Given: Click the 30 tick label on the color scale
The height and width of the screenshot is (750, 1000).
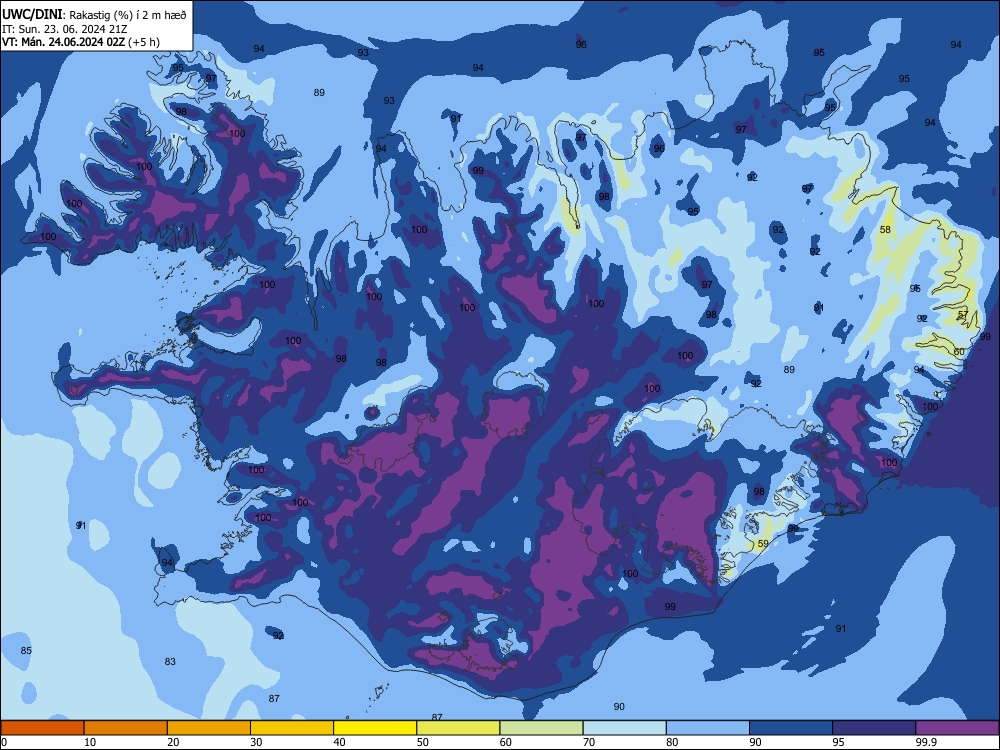Looking at the screenshot, I should pos(256,742).
